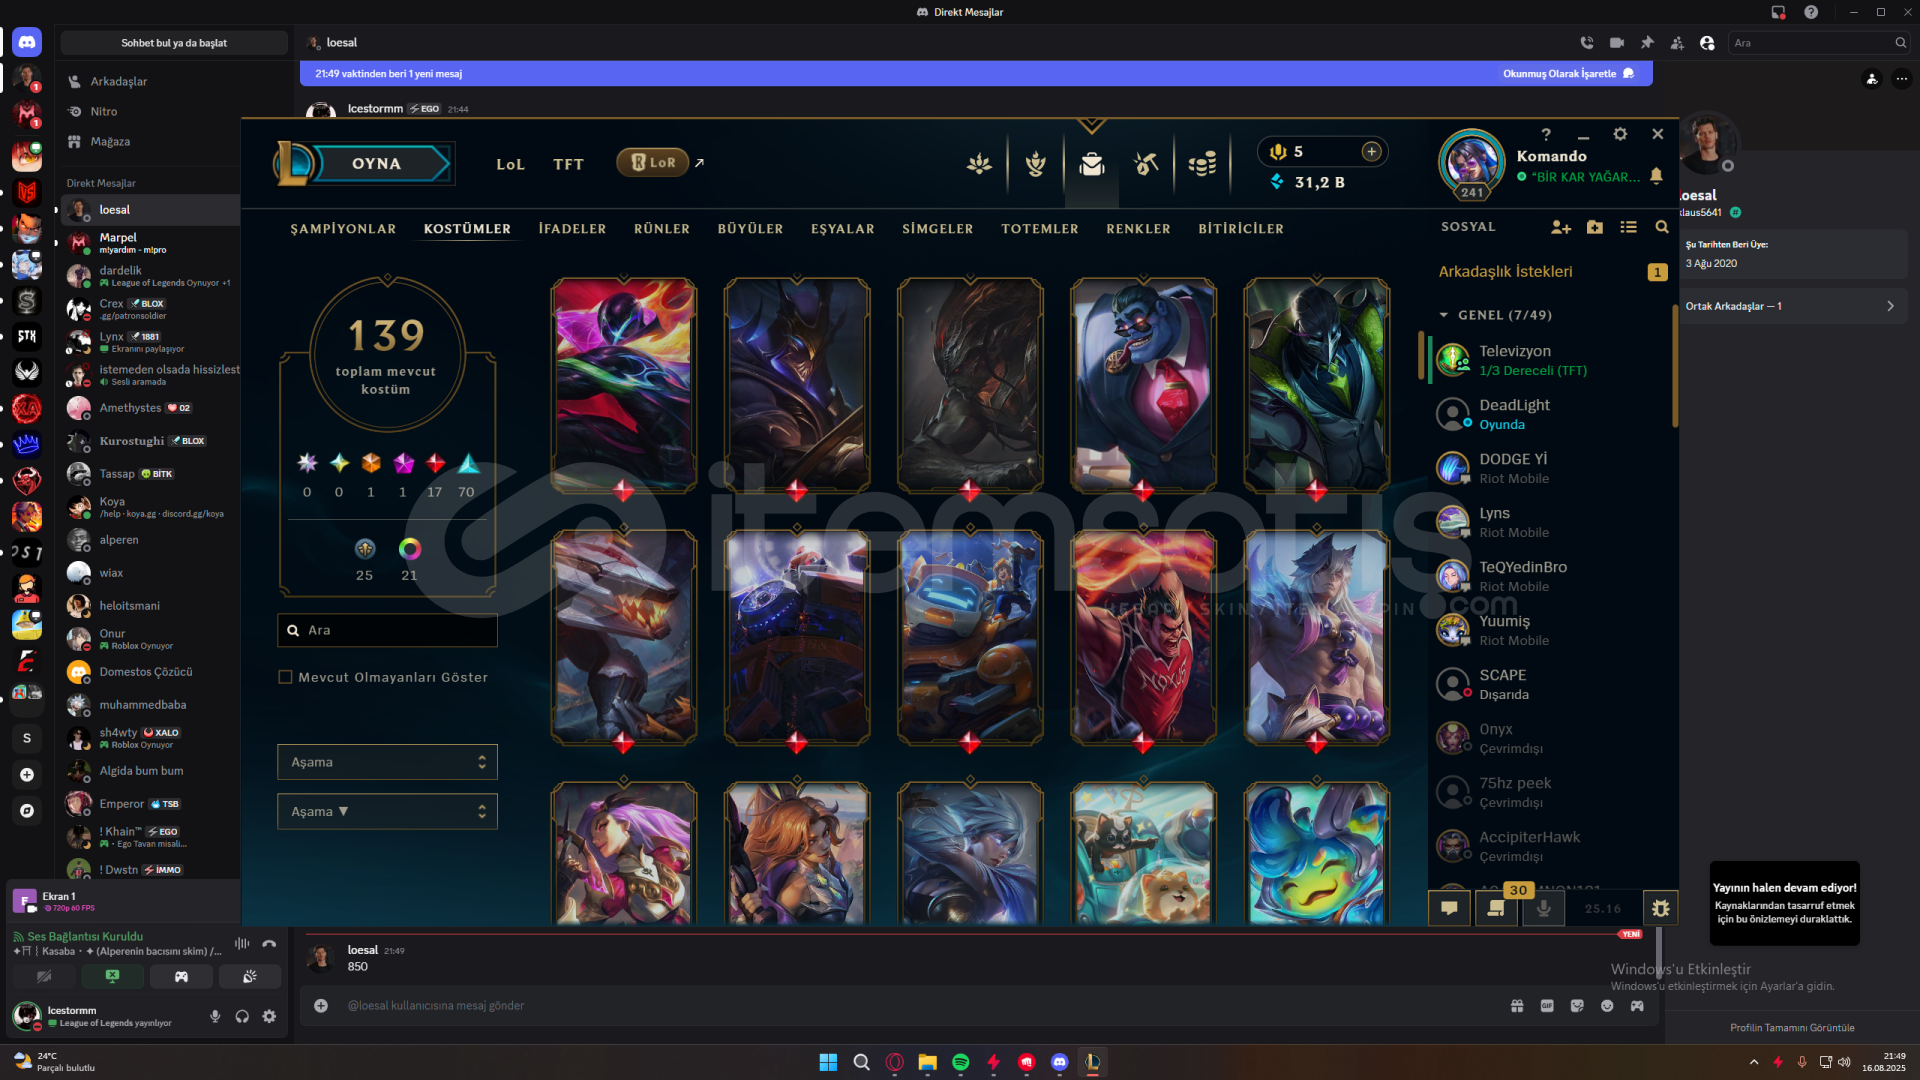Click Okunmuş Olarak İşaretle button

[1568, 74]
